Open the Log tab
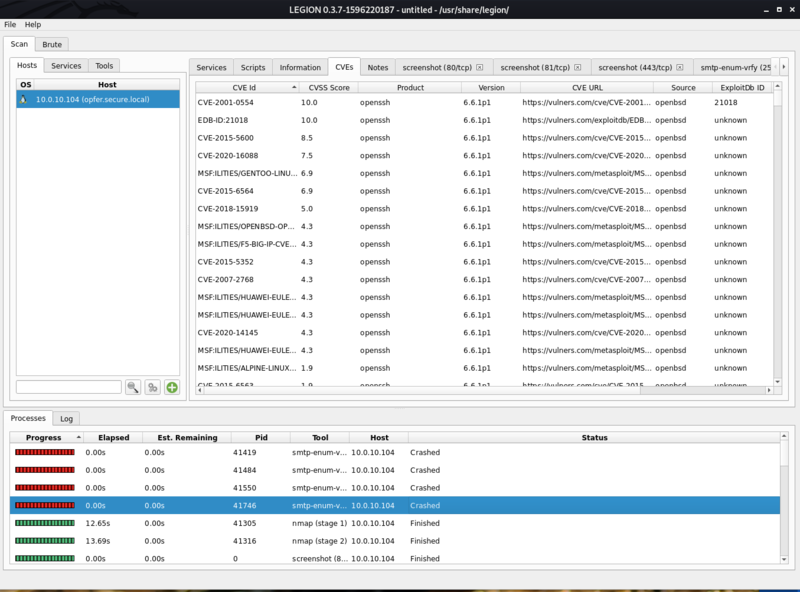Screen dimensions: 800x592 [x=66, y=418]
